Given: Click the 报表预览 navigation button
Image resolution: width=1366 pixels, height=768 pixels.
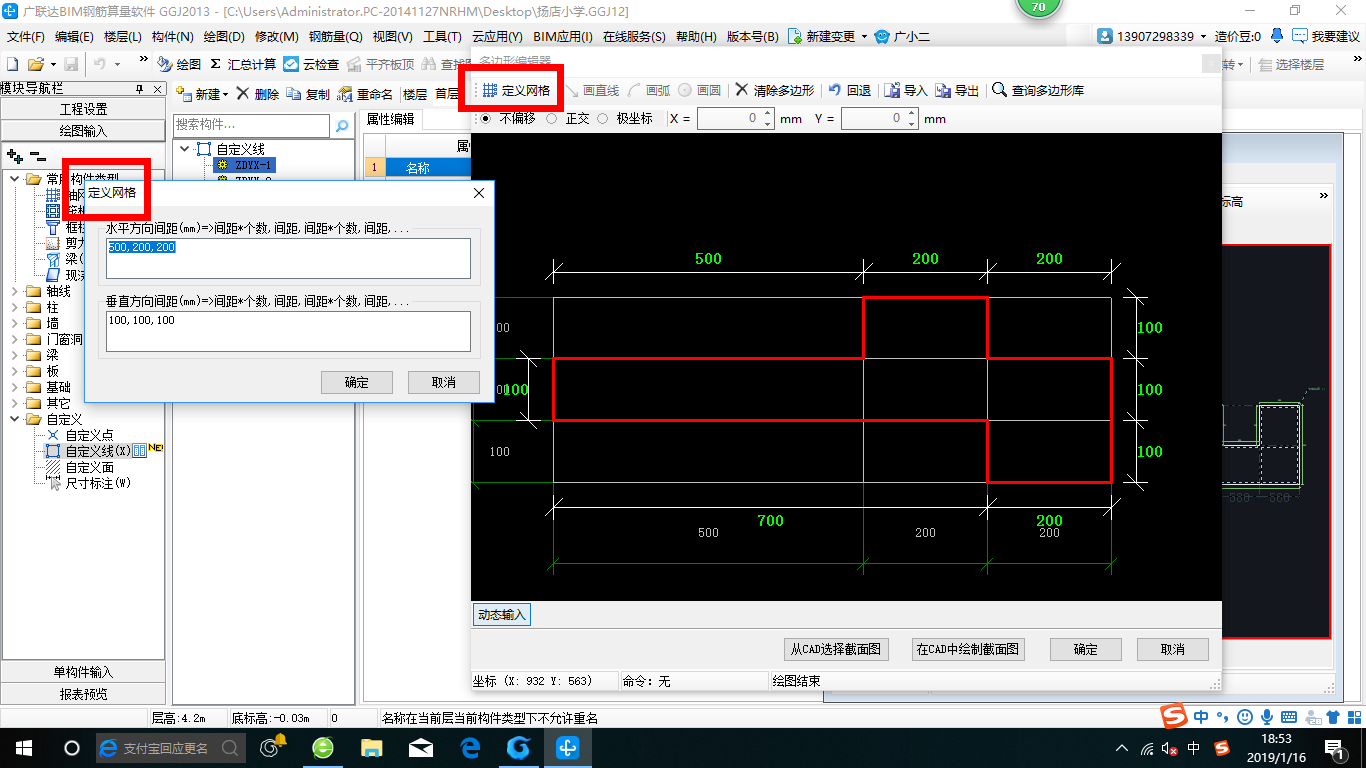Looking at the screenshot, I should pos(83,694).
